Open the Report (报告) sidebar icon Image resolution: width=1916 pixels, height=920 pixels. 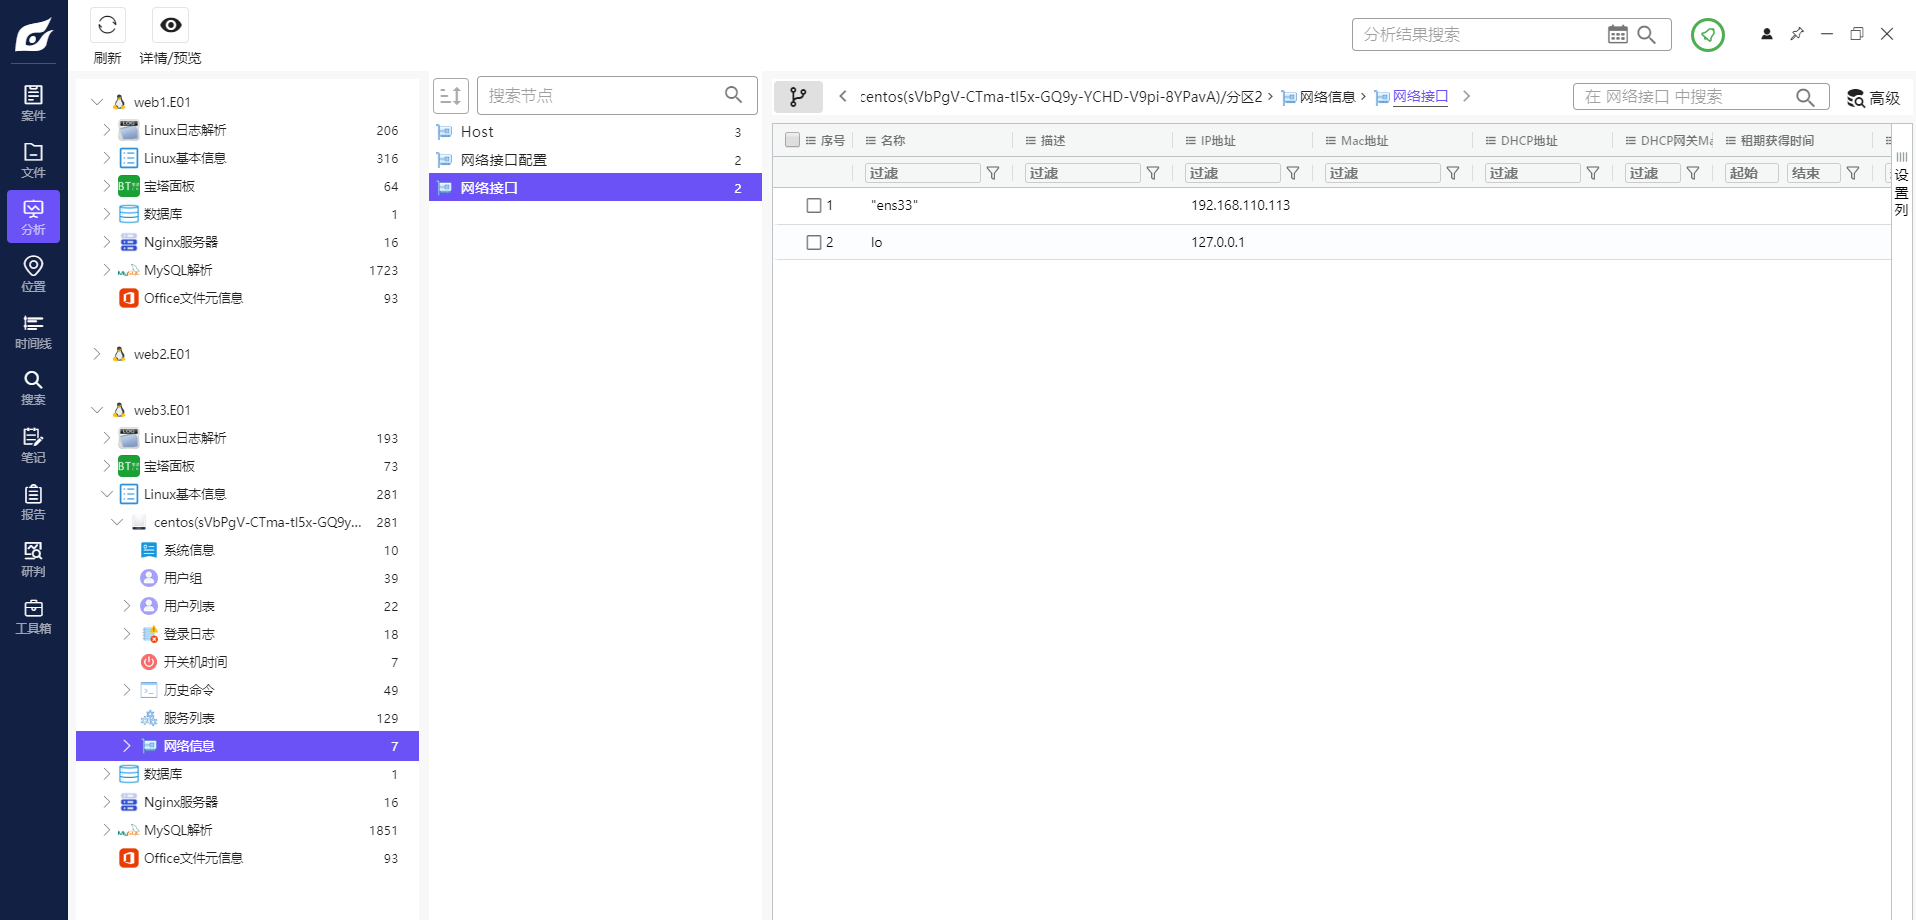pyautogui.click(x=33, y=502)
